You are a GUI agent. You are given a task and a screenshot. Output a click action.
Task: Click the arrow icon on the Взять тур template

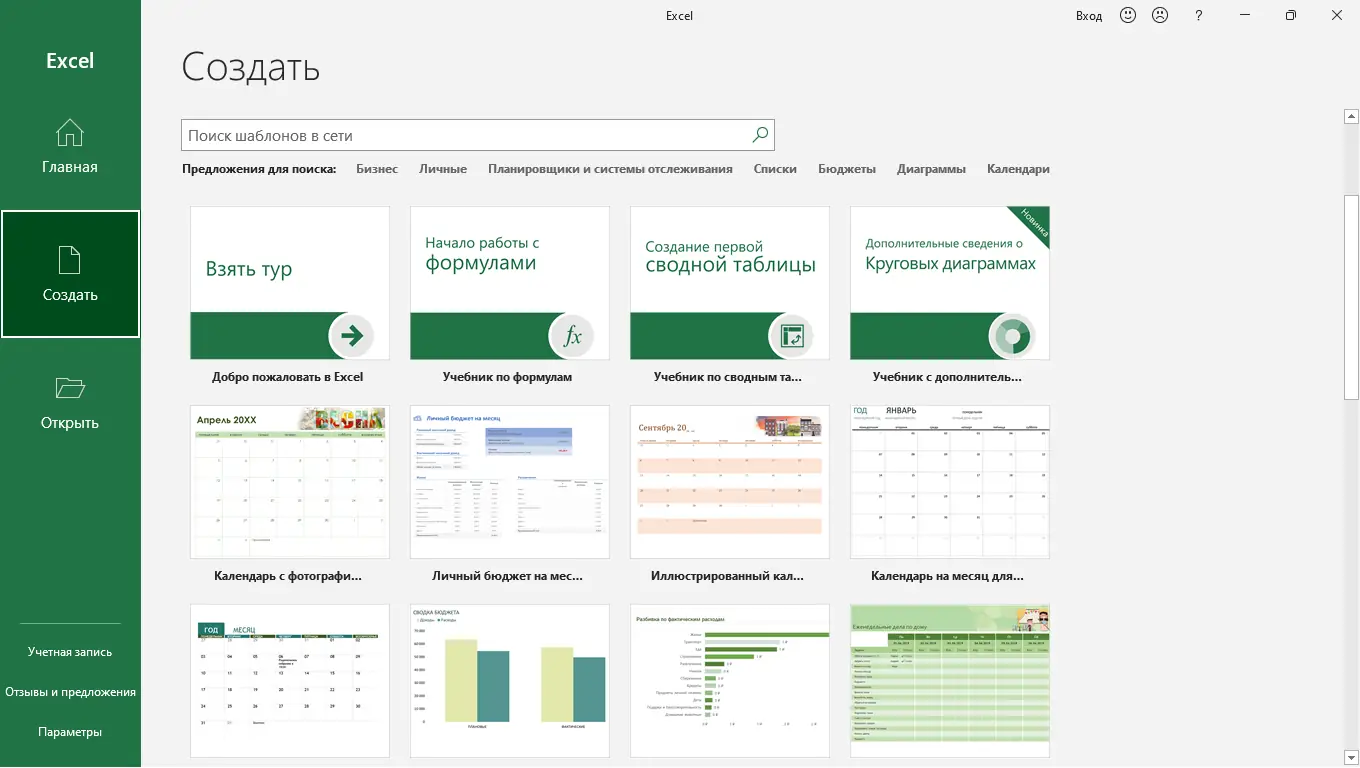pos(351,336)
